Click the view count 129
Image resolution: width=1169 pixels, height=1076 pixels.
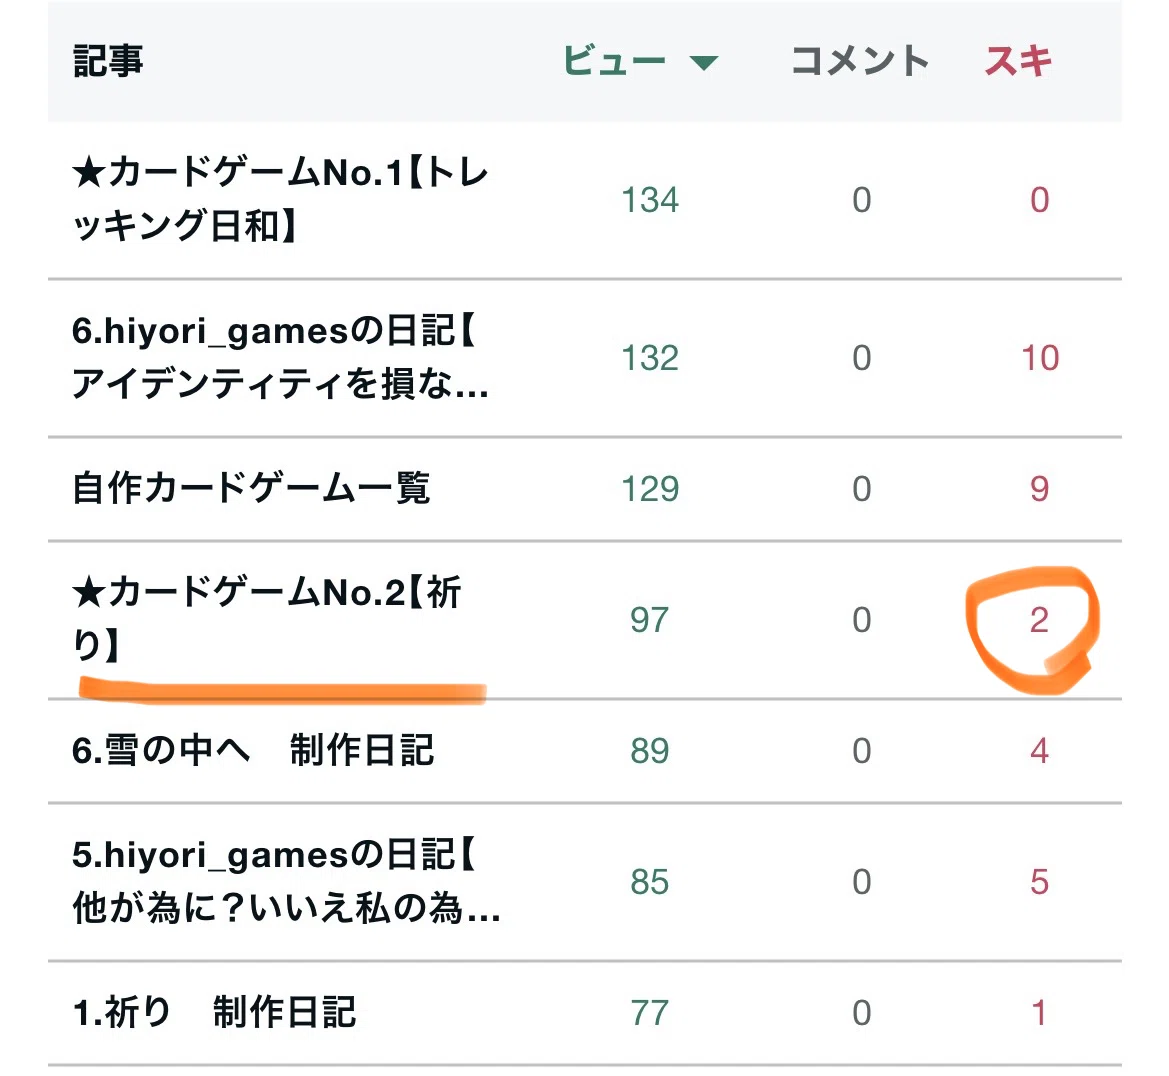[650, 490]
